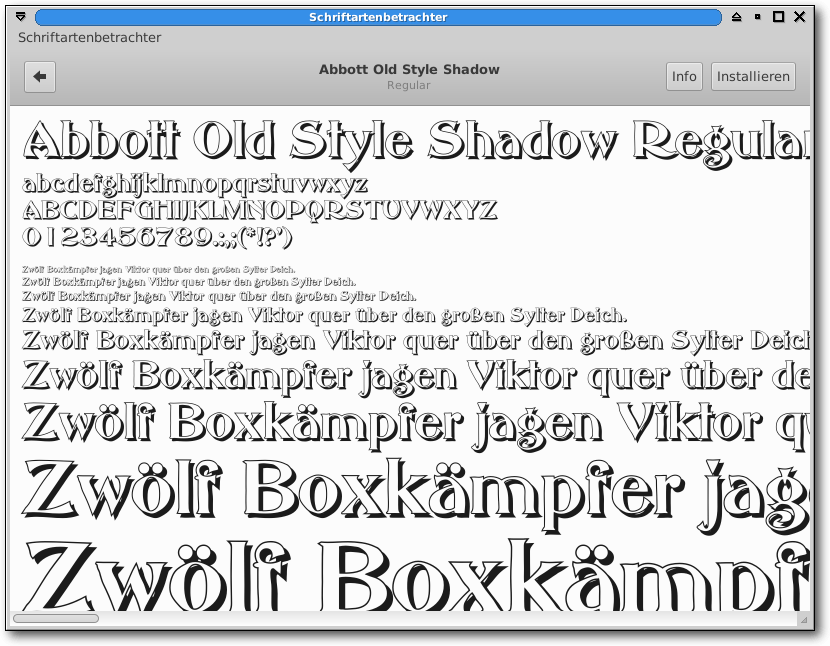Viewport: 830px width, 646px height.
Task: Minimize the window using the small square icon
Action: [757, 17]
